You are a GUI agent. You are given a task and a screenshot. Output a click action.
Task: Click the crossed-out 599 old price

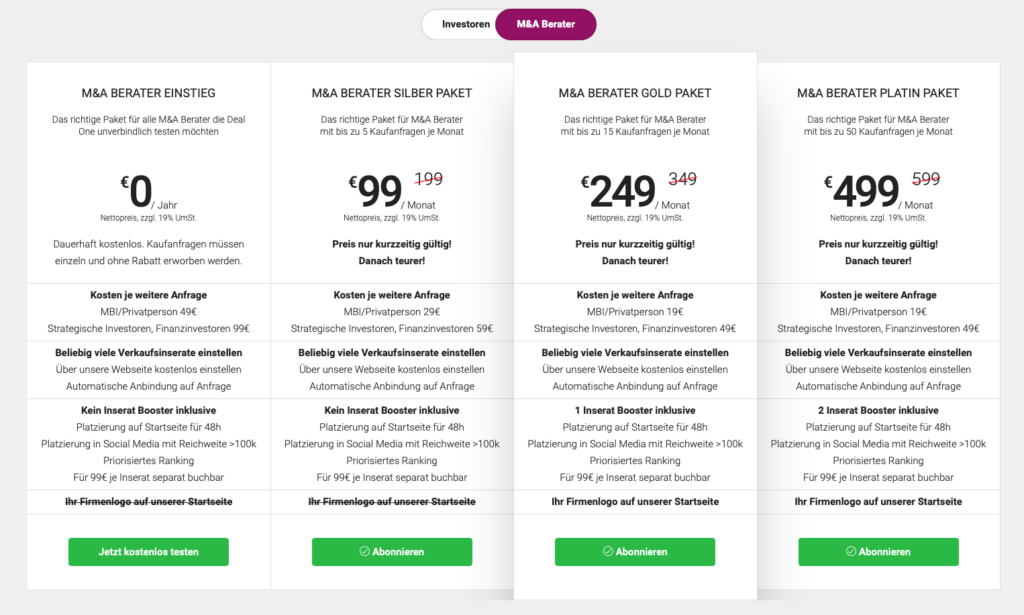(926, 178)
